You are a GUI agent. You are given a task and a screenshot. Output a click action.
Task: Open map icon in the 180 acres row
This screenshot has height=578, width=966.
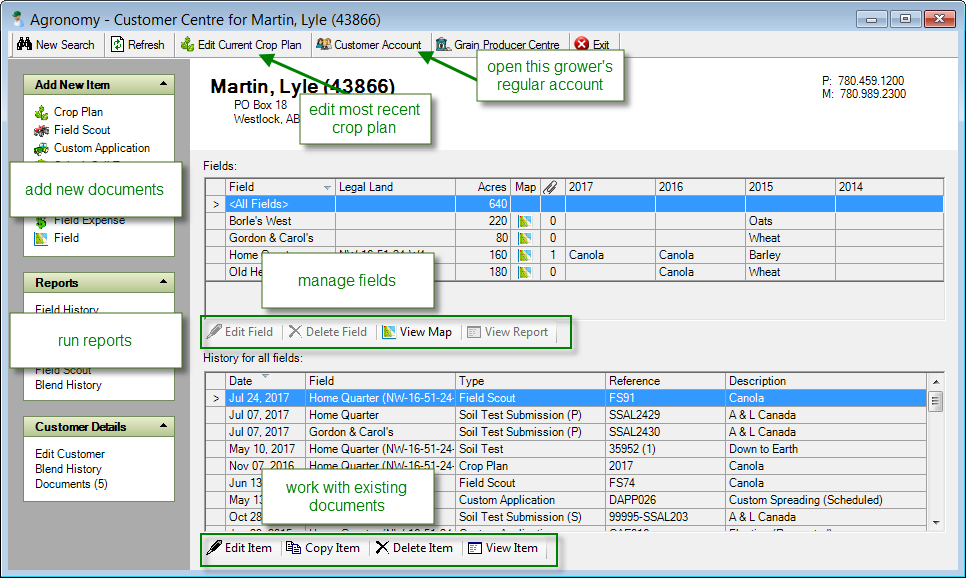(525, 272)
